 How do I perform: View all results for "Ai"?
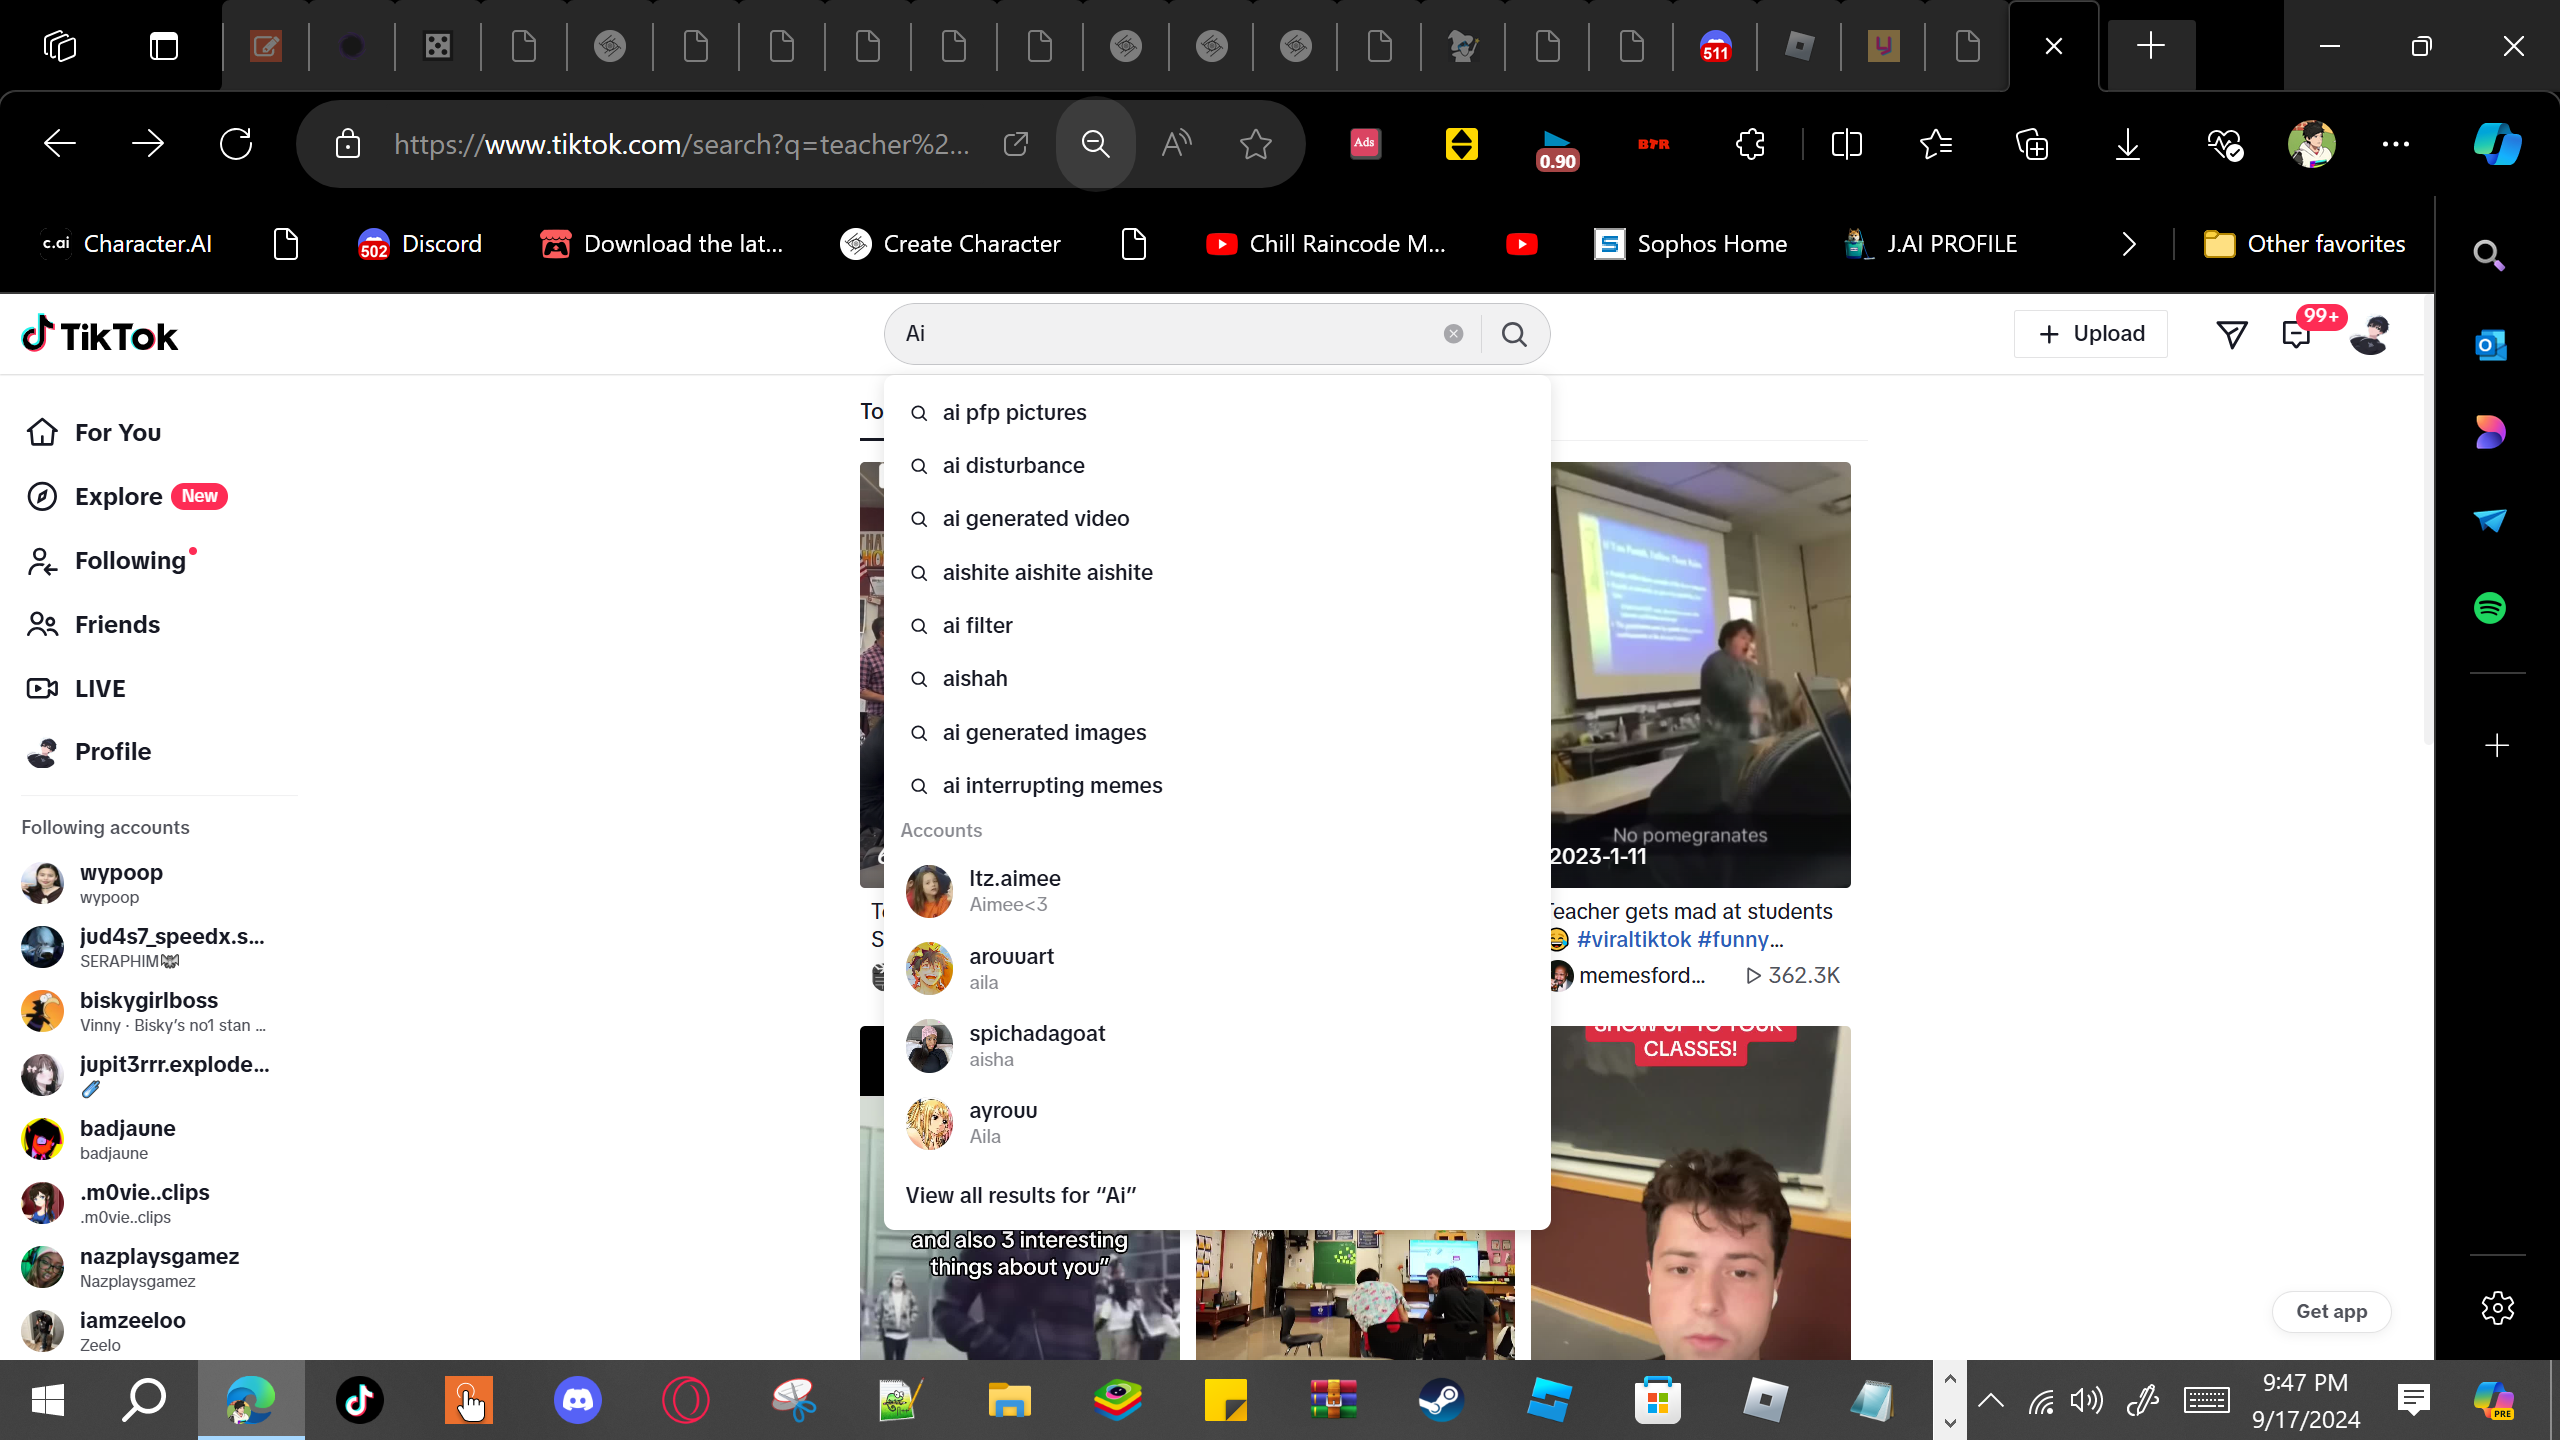tap(1020, 1195)
